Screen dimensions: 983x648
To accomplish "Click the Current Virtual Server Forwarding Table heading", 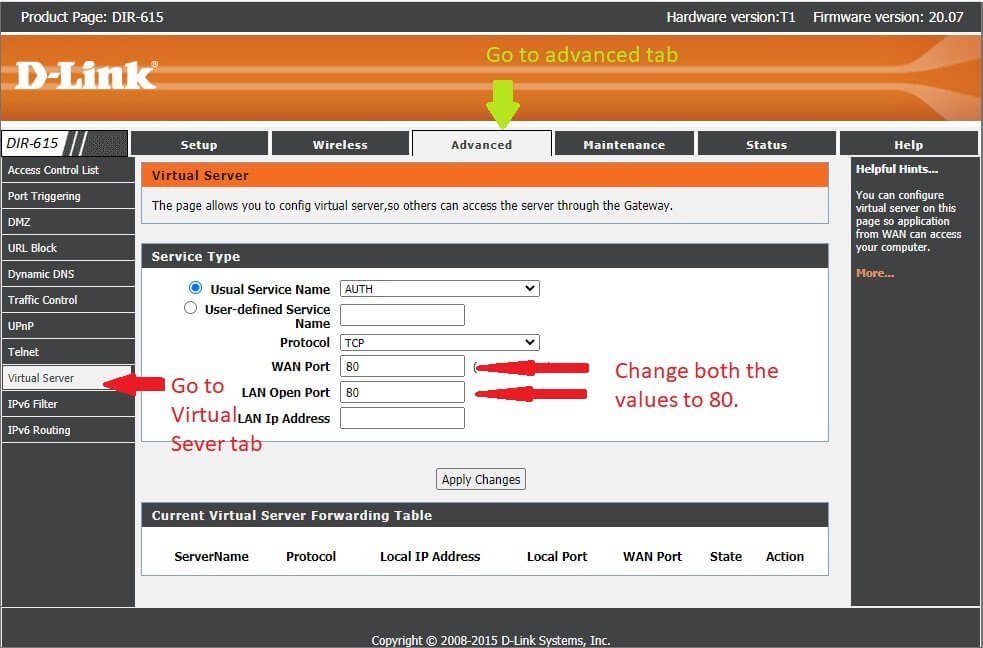I will [292, 515].
